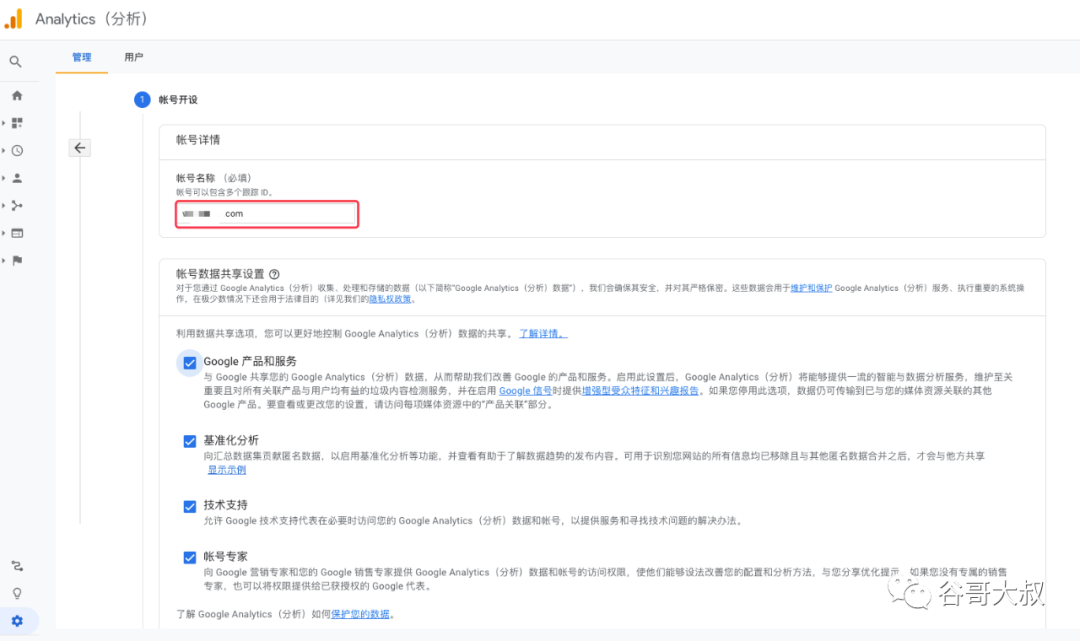This screenshot has height=641, width=1080.
Task: Expand the Realtime section arrow in sidebar
Action: 4,151
